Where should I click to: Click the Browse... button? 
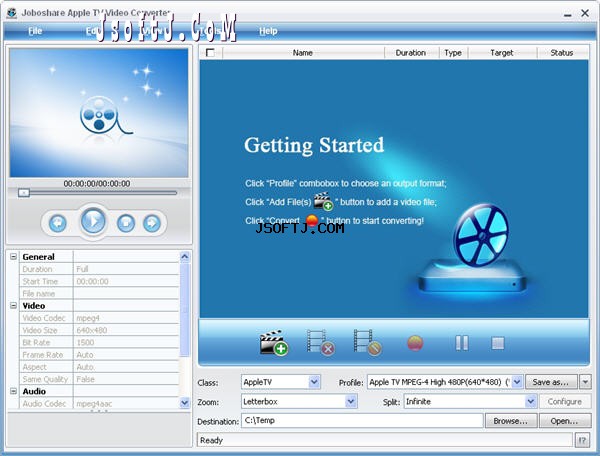pos(511,421)
